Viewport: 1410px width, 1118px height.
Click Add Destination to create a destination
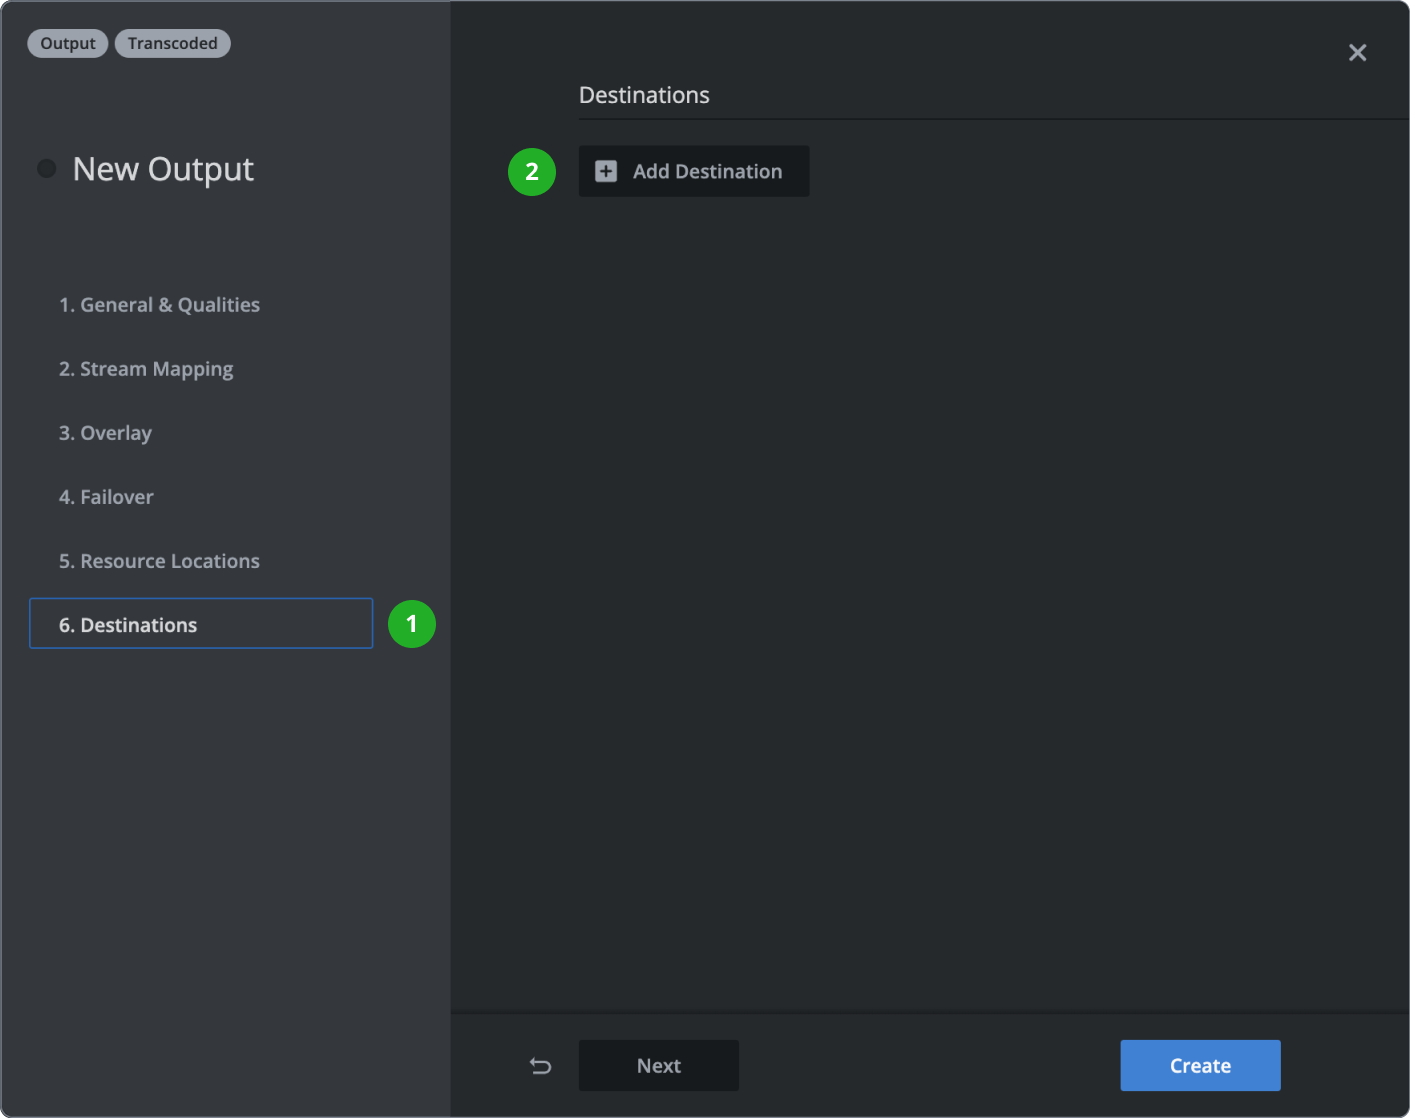coord(694,171)
